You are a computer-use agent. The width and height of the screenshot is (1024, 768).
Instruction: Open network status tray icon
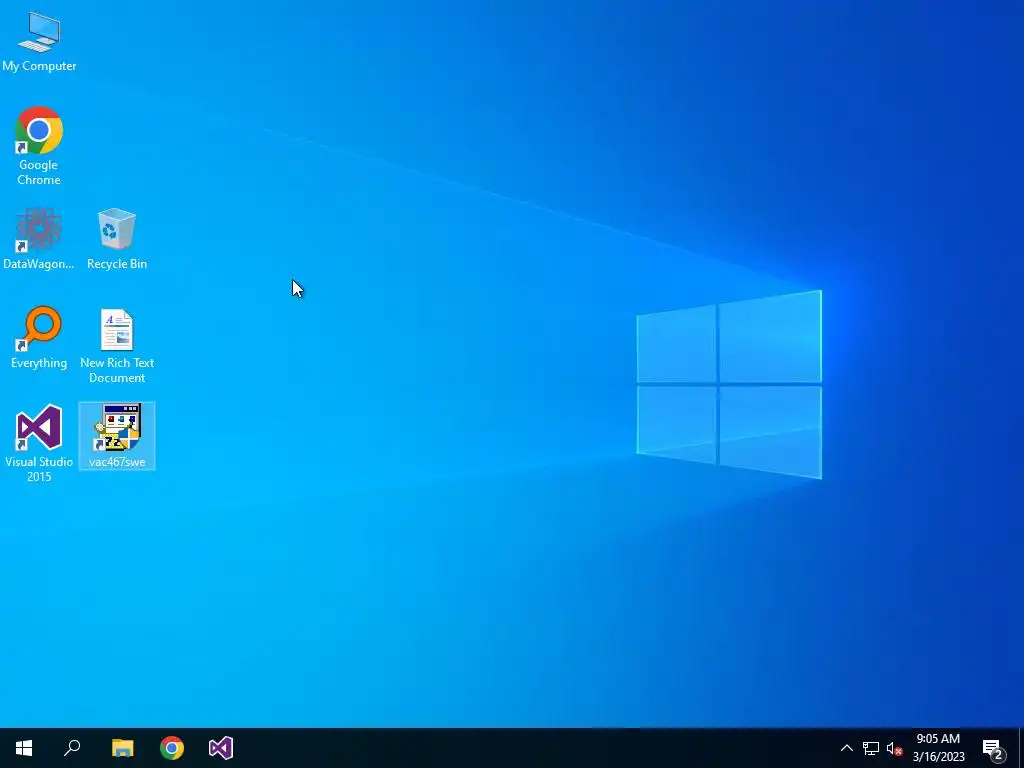point(871,748)
